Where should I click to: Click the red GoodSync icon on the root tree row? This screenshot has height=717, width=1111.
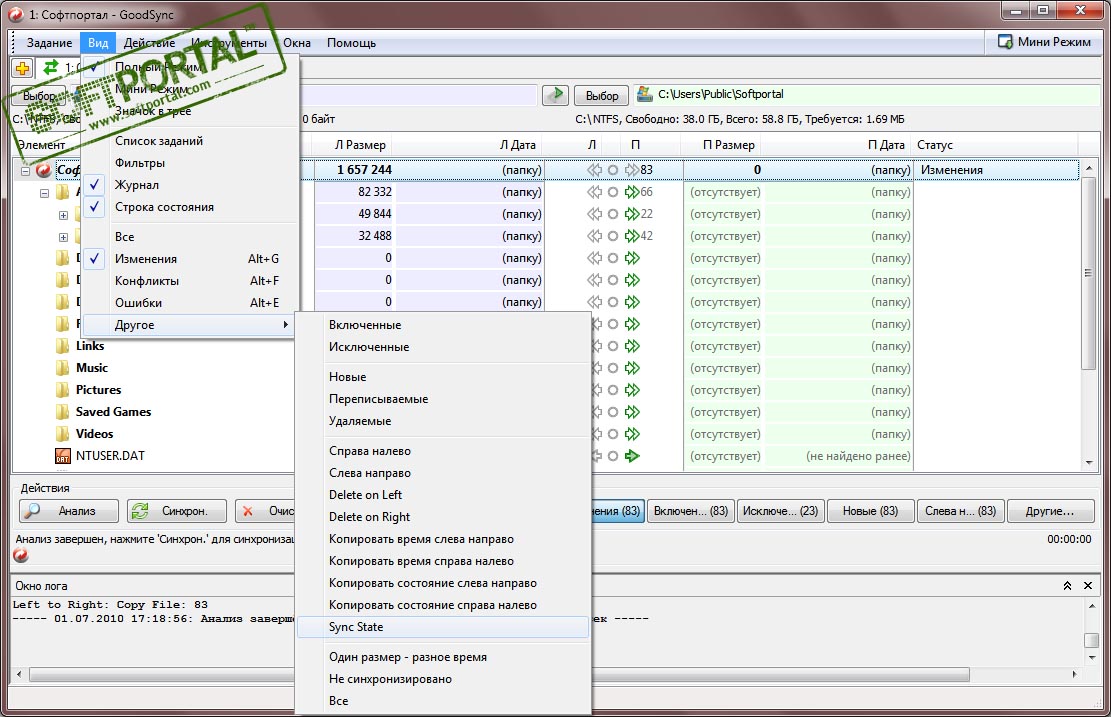point(44,170)
